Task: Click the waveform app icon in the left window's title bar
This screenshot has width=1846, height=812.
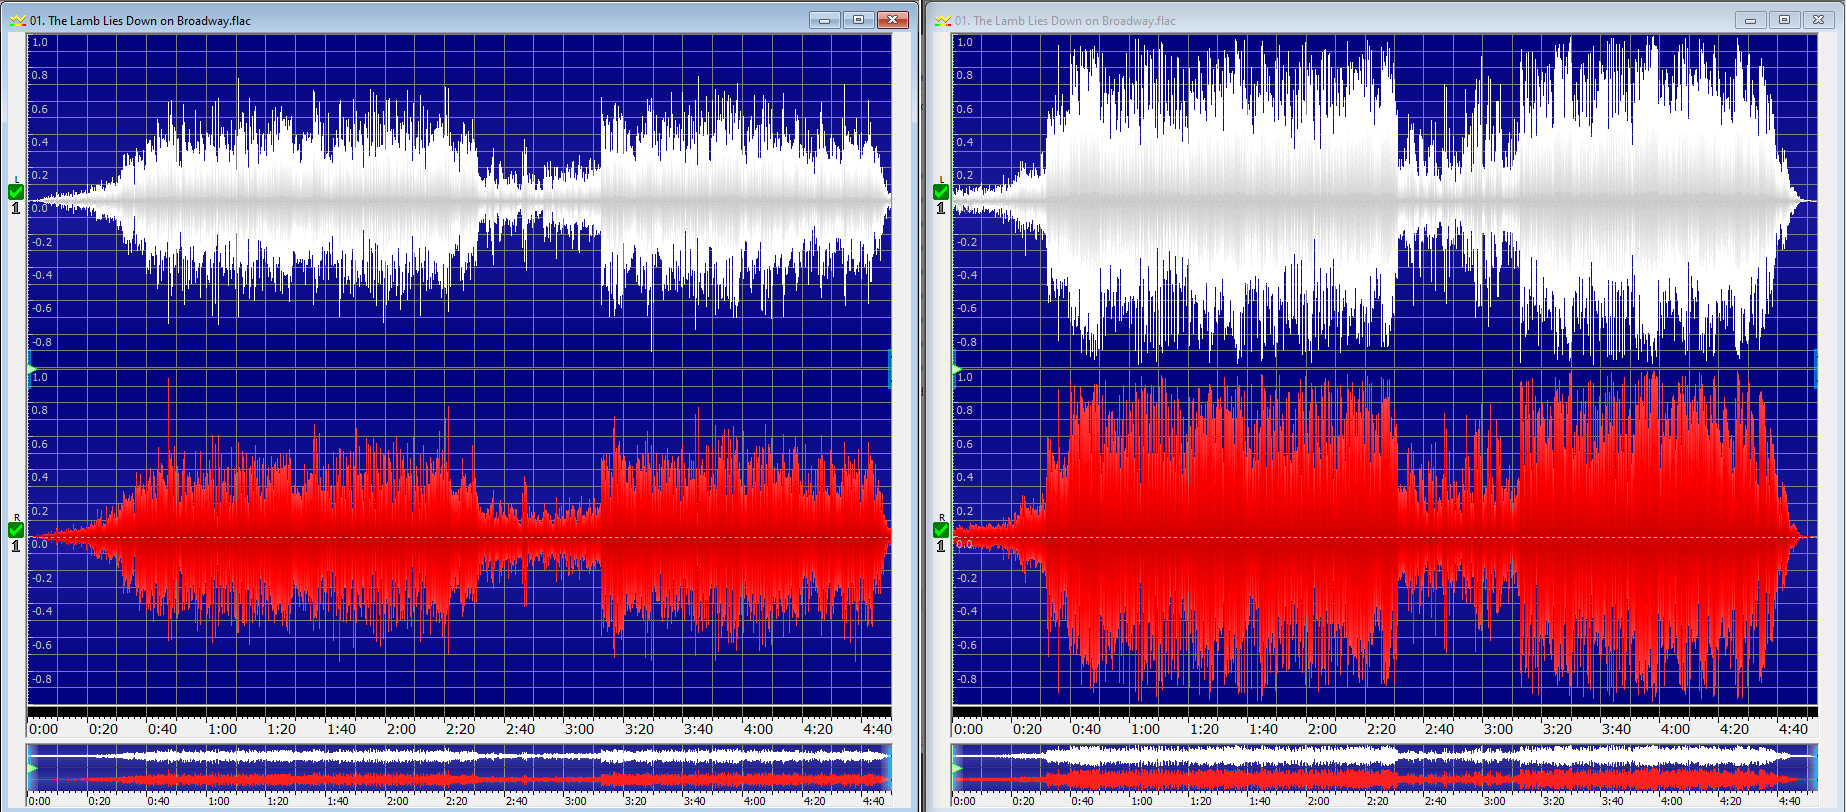Action: (17, 20)
